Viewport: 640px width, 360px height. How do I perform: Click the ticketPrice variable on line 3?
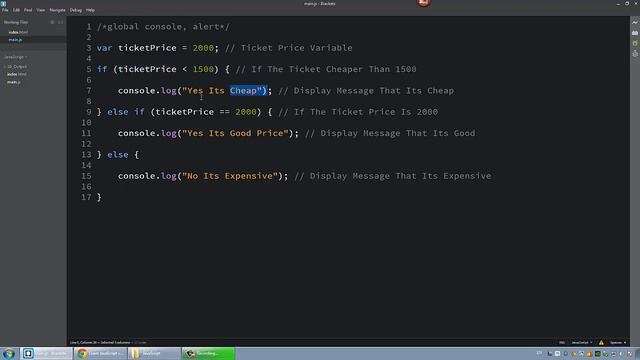tap(147, 48)
